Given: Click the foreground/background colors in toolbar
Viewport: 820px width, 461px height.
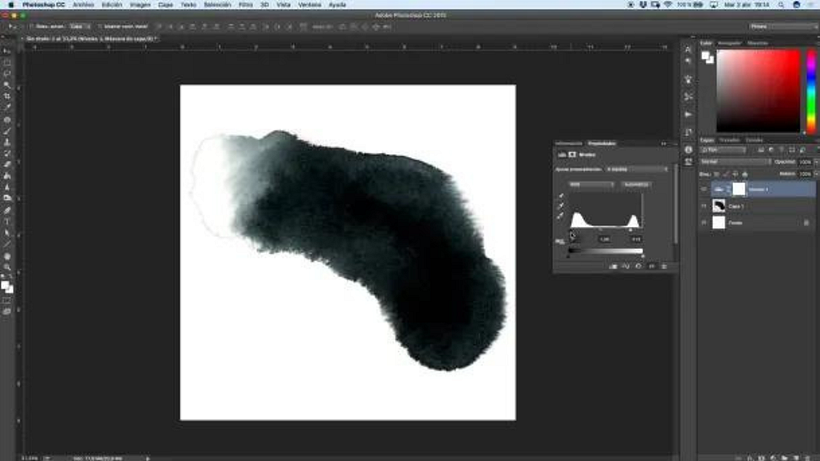Looking at the screenshot, I should pos(7,286).
